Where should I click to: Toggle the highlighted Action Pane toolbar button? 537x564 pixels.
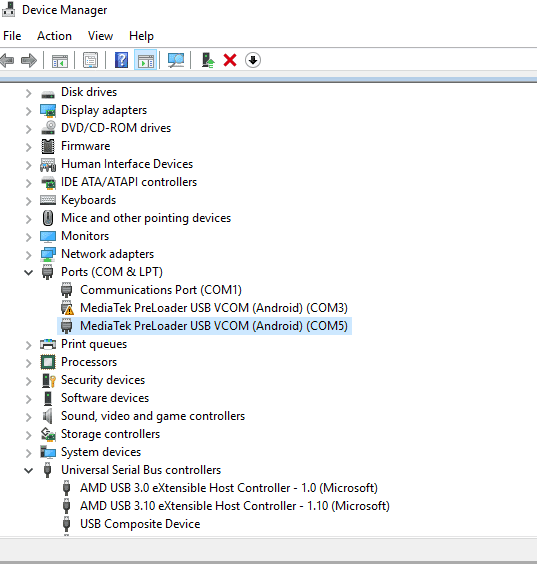[145, 60]
